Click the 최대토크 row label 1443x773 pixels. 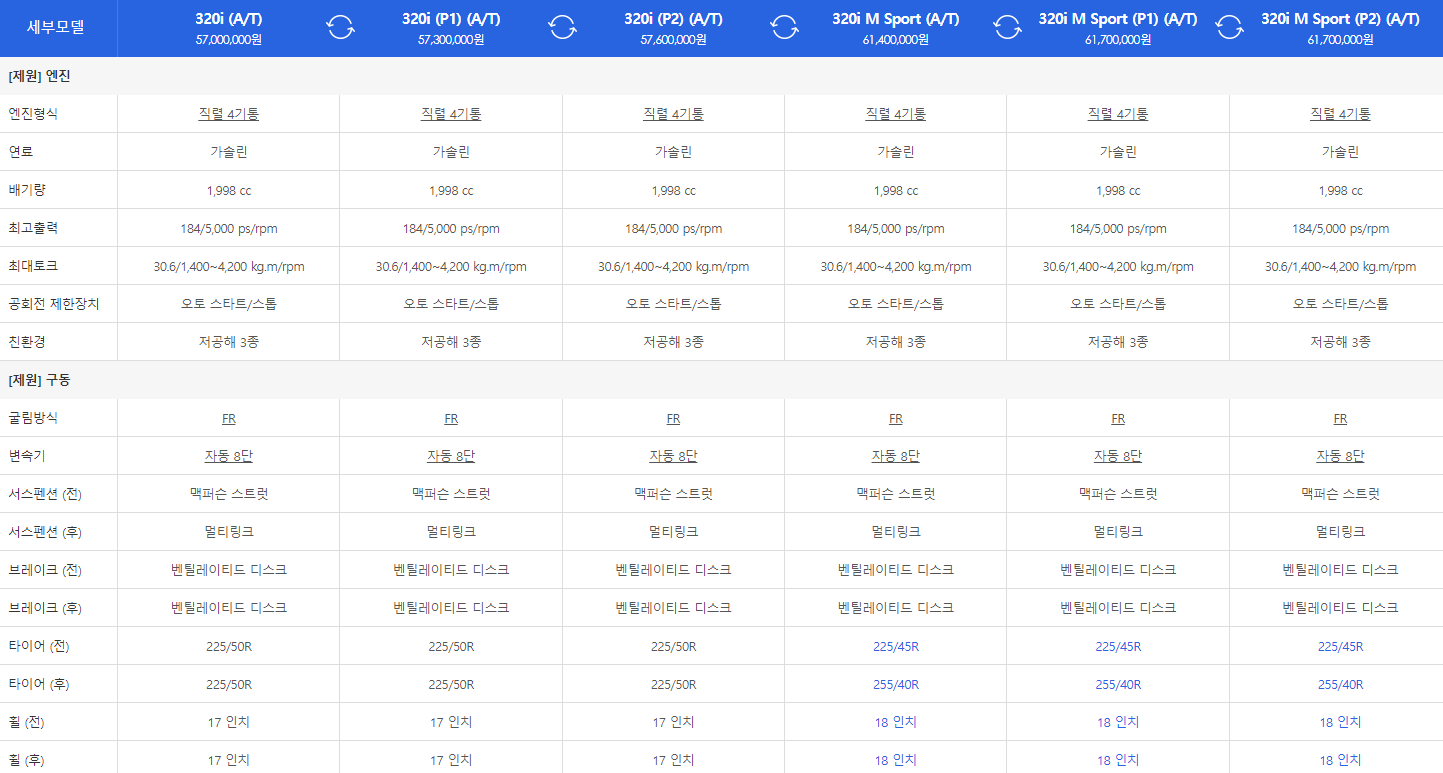[33, 266]
